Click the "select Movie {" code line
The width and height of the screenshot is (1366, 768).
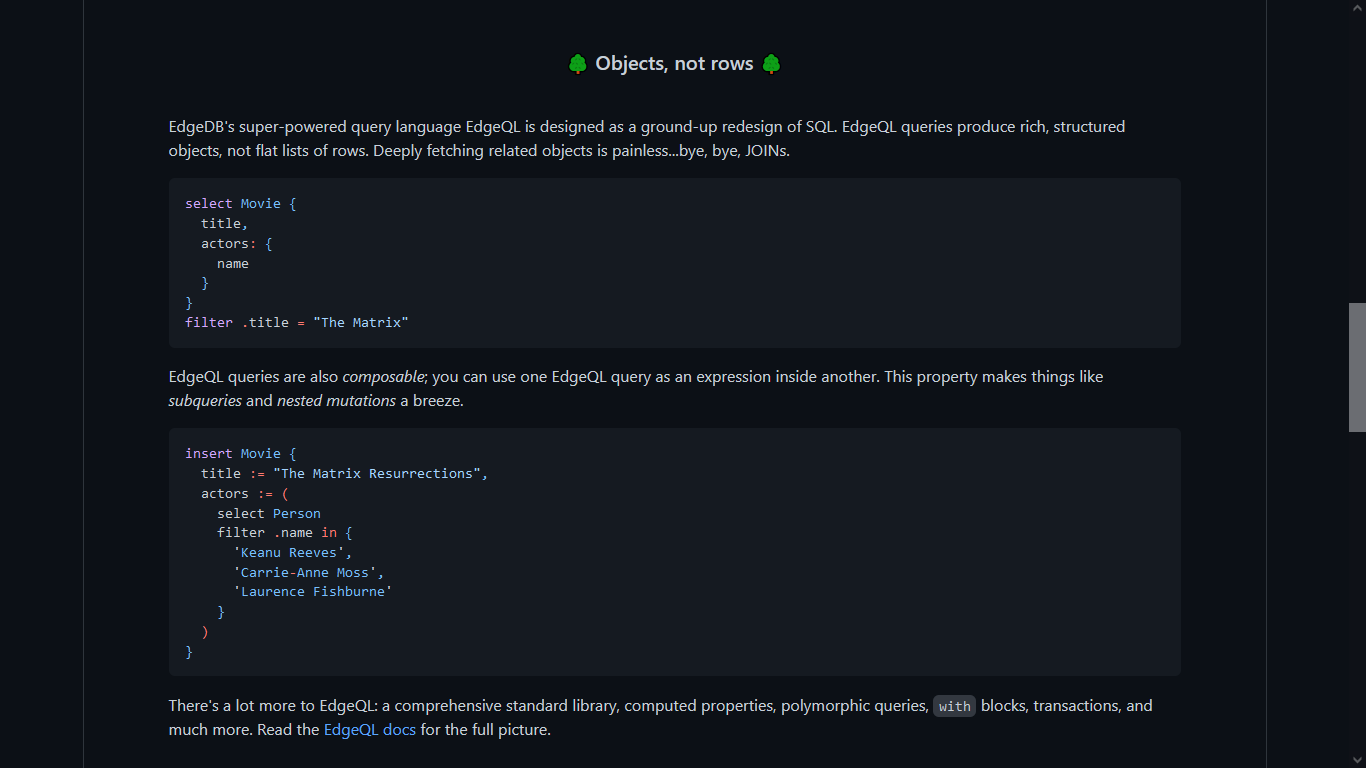pyautogui.click(x=241, y=204)
